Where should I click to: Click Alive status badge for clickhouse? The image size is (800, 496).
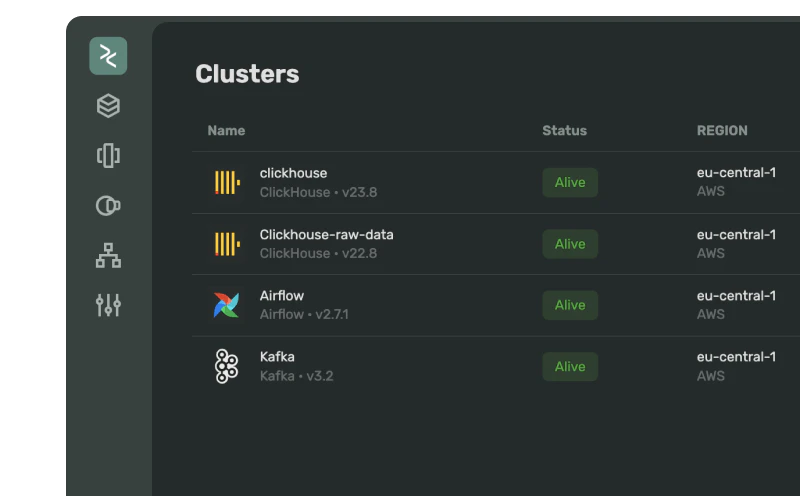(x=570, y=183)
